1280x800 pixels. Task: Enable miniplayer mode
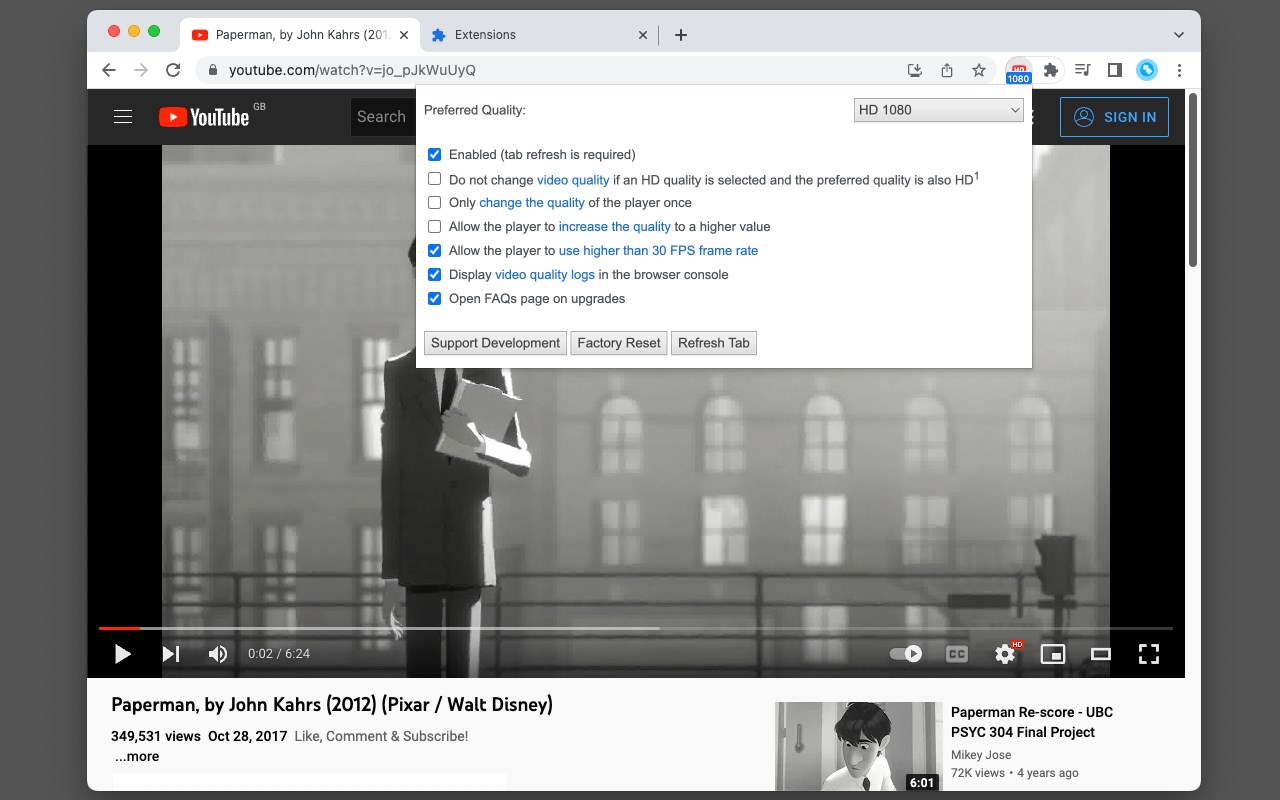(x=1053, y=654)
